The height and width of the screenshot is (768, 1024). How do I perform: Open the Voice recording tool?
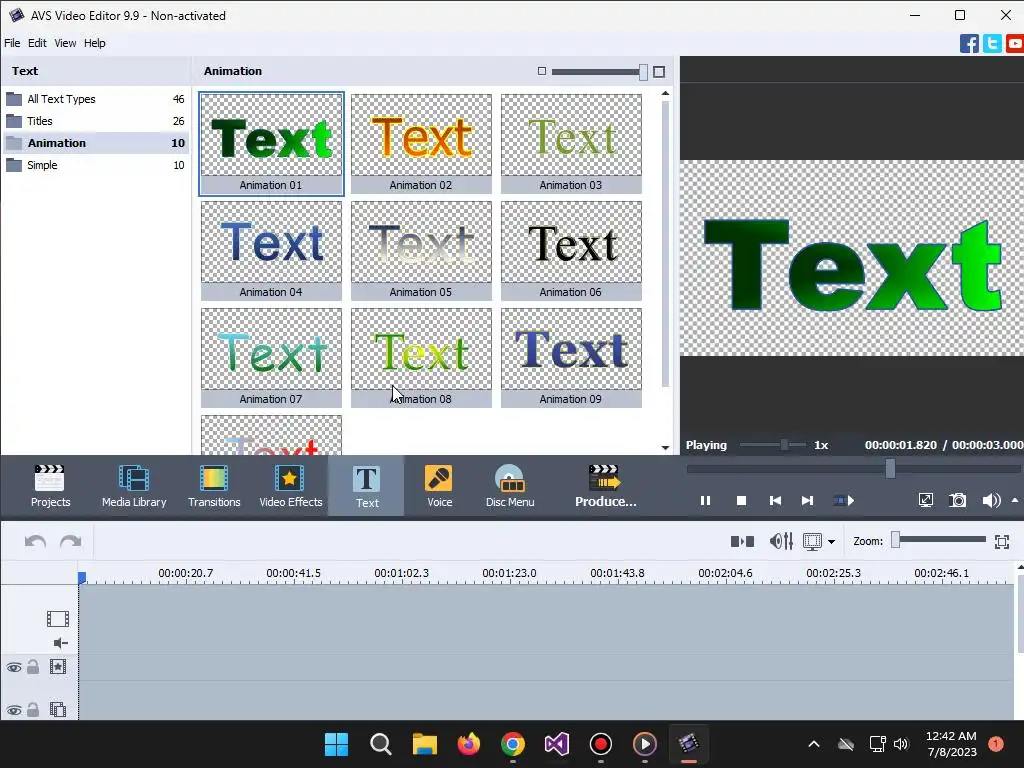439,486
